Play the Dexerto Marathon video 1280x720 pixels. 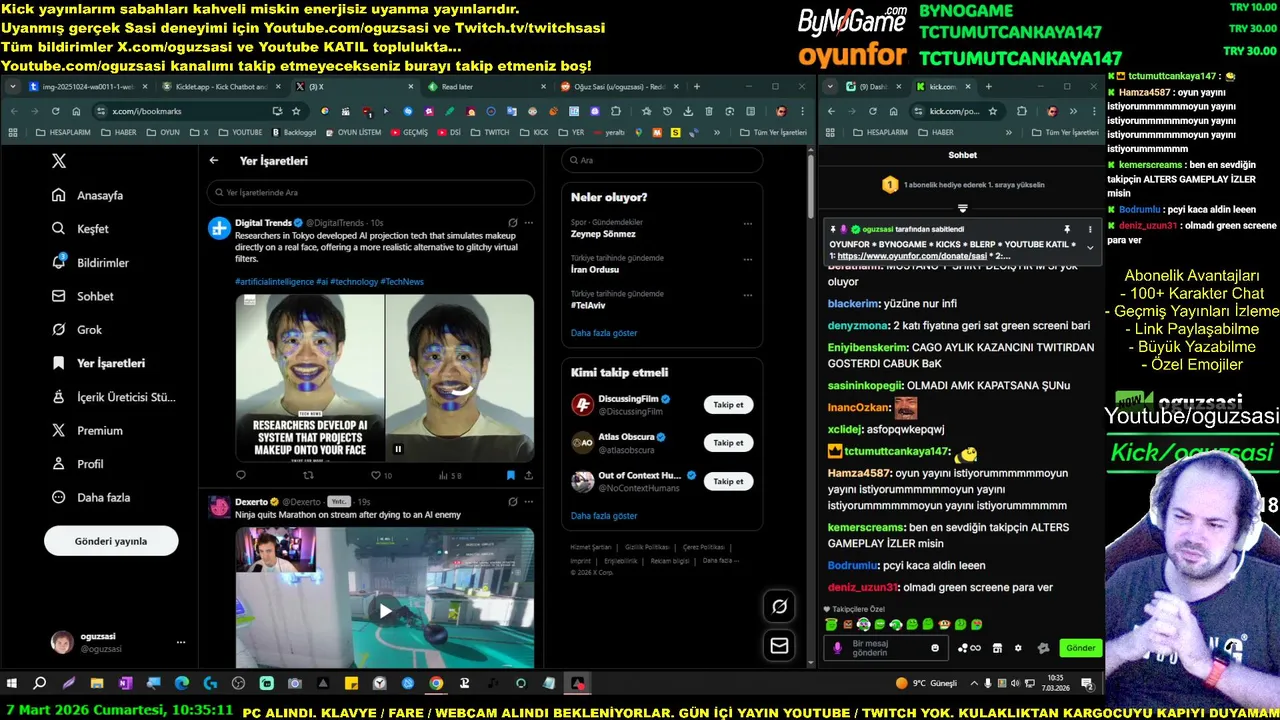pyautogui.click(x=385, y=610)
